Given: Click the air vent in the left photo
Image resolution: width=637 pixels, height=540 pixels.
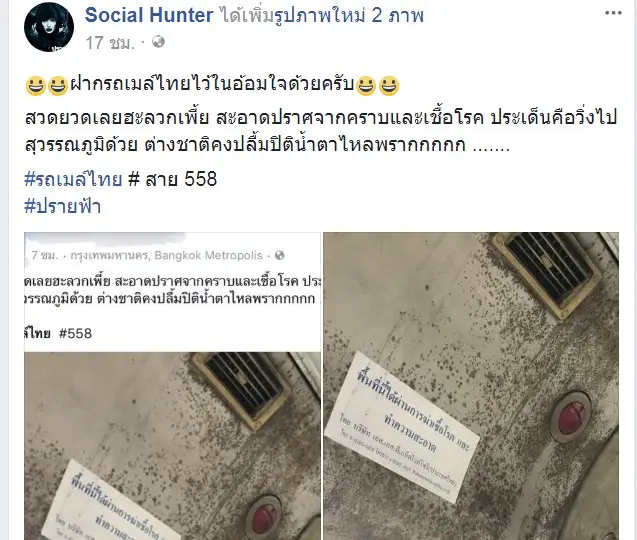Looking at the screenshot, I should coord(240,388).
